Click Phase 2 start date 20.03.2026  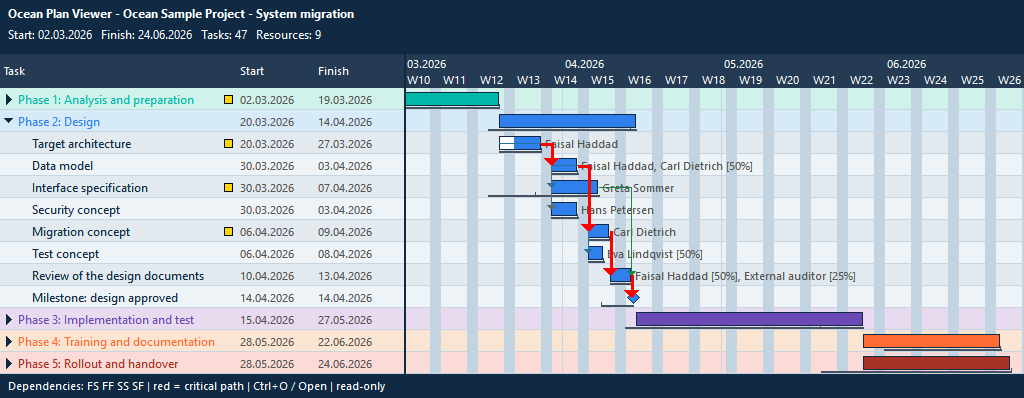tap(267, 122)
